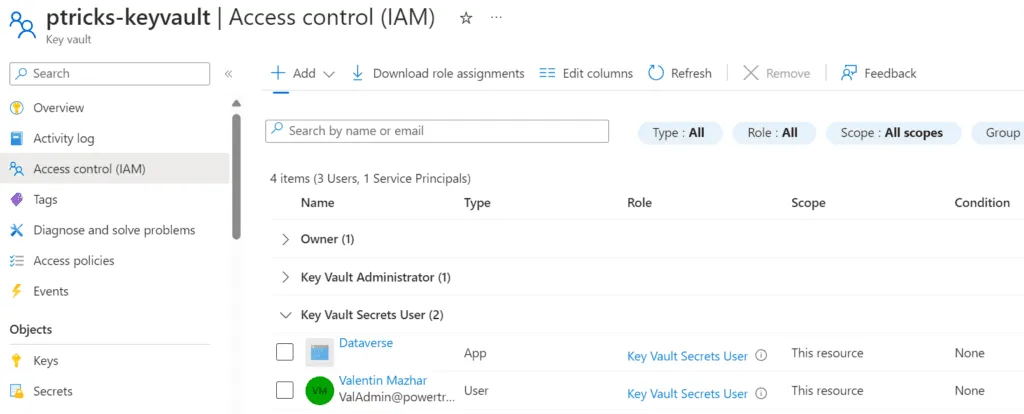
Task: Click the green VM avatar for Valentin Mazhar
Action: (319, 390)
